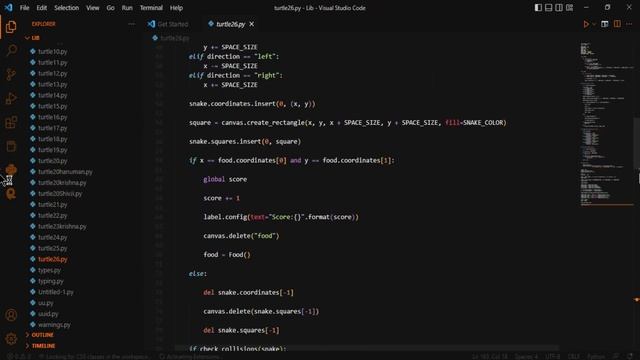The image size is (640, 360).
Task: Open the View menu
Action: [93, 8]
